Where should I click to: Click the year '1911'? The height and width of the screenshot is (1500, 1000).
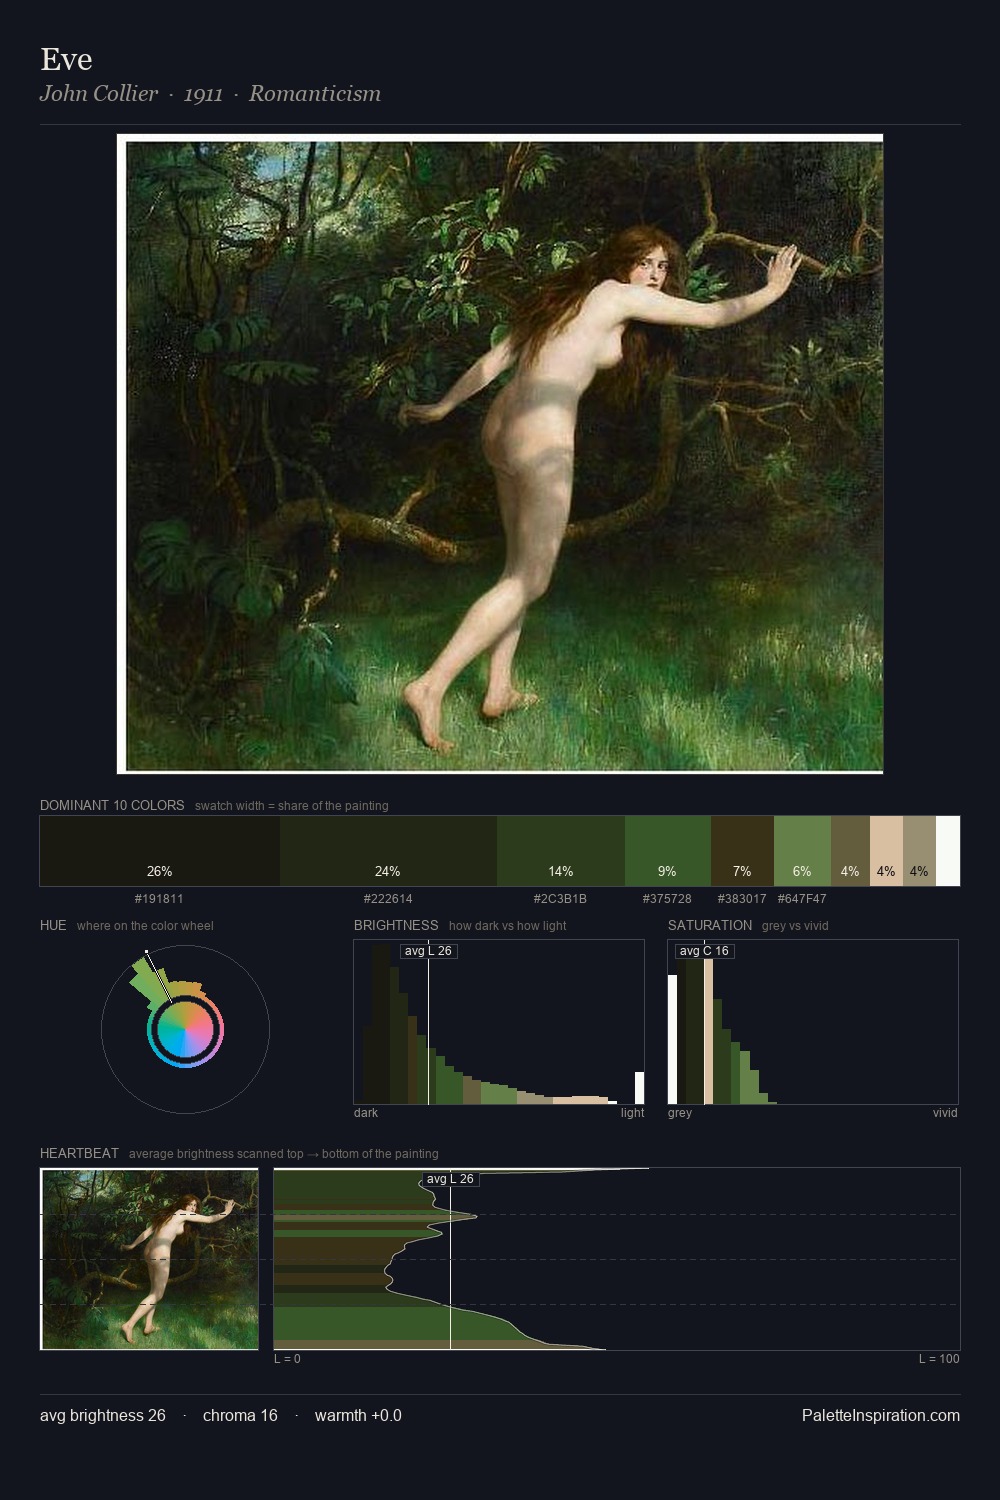(x=203, y=94)
